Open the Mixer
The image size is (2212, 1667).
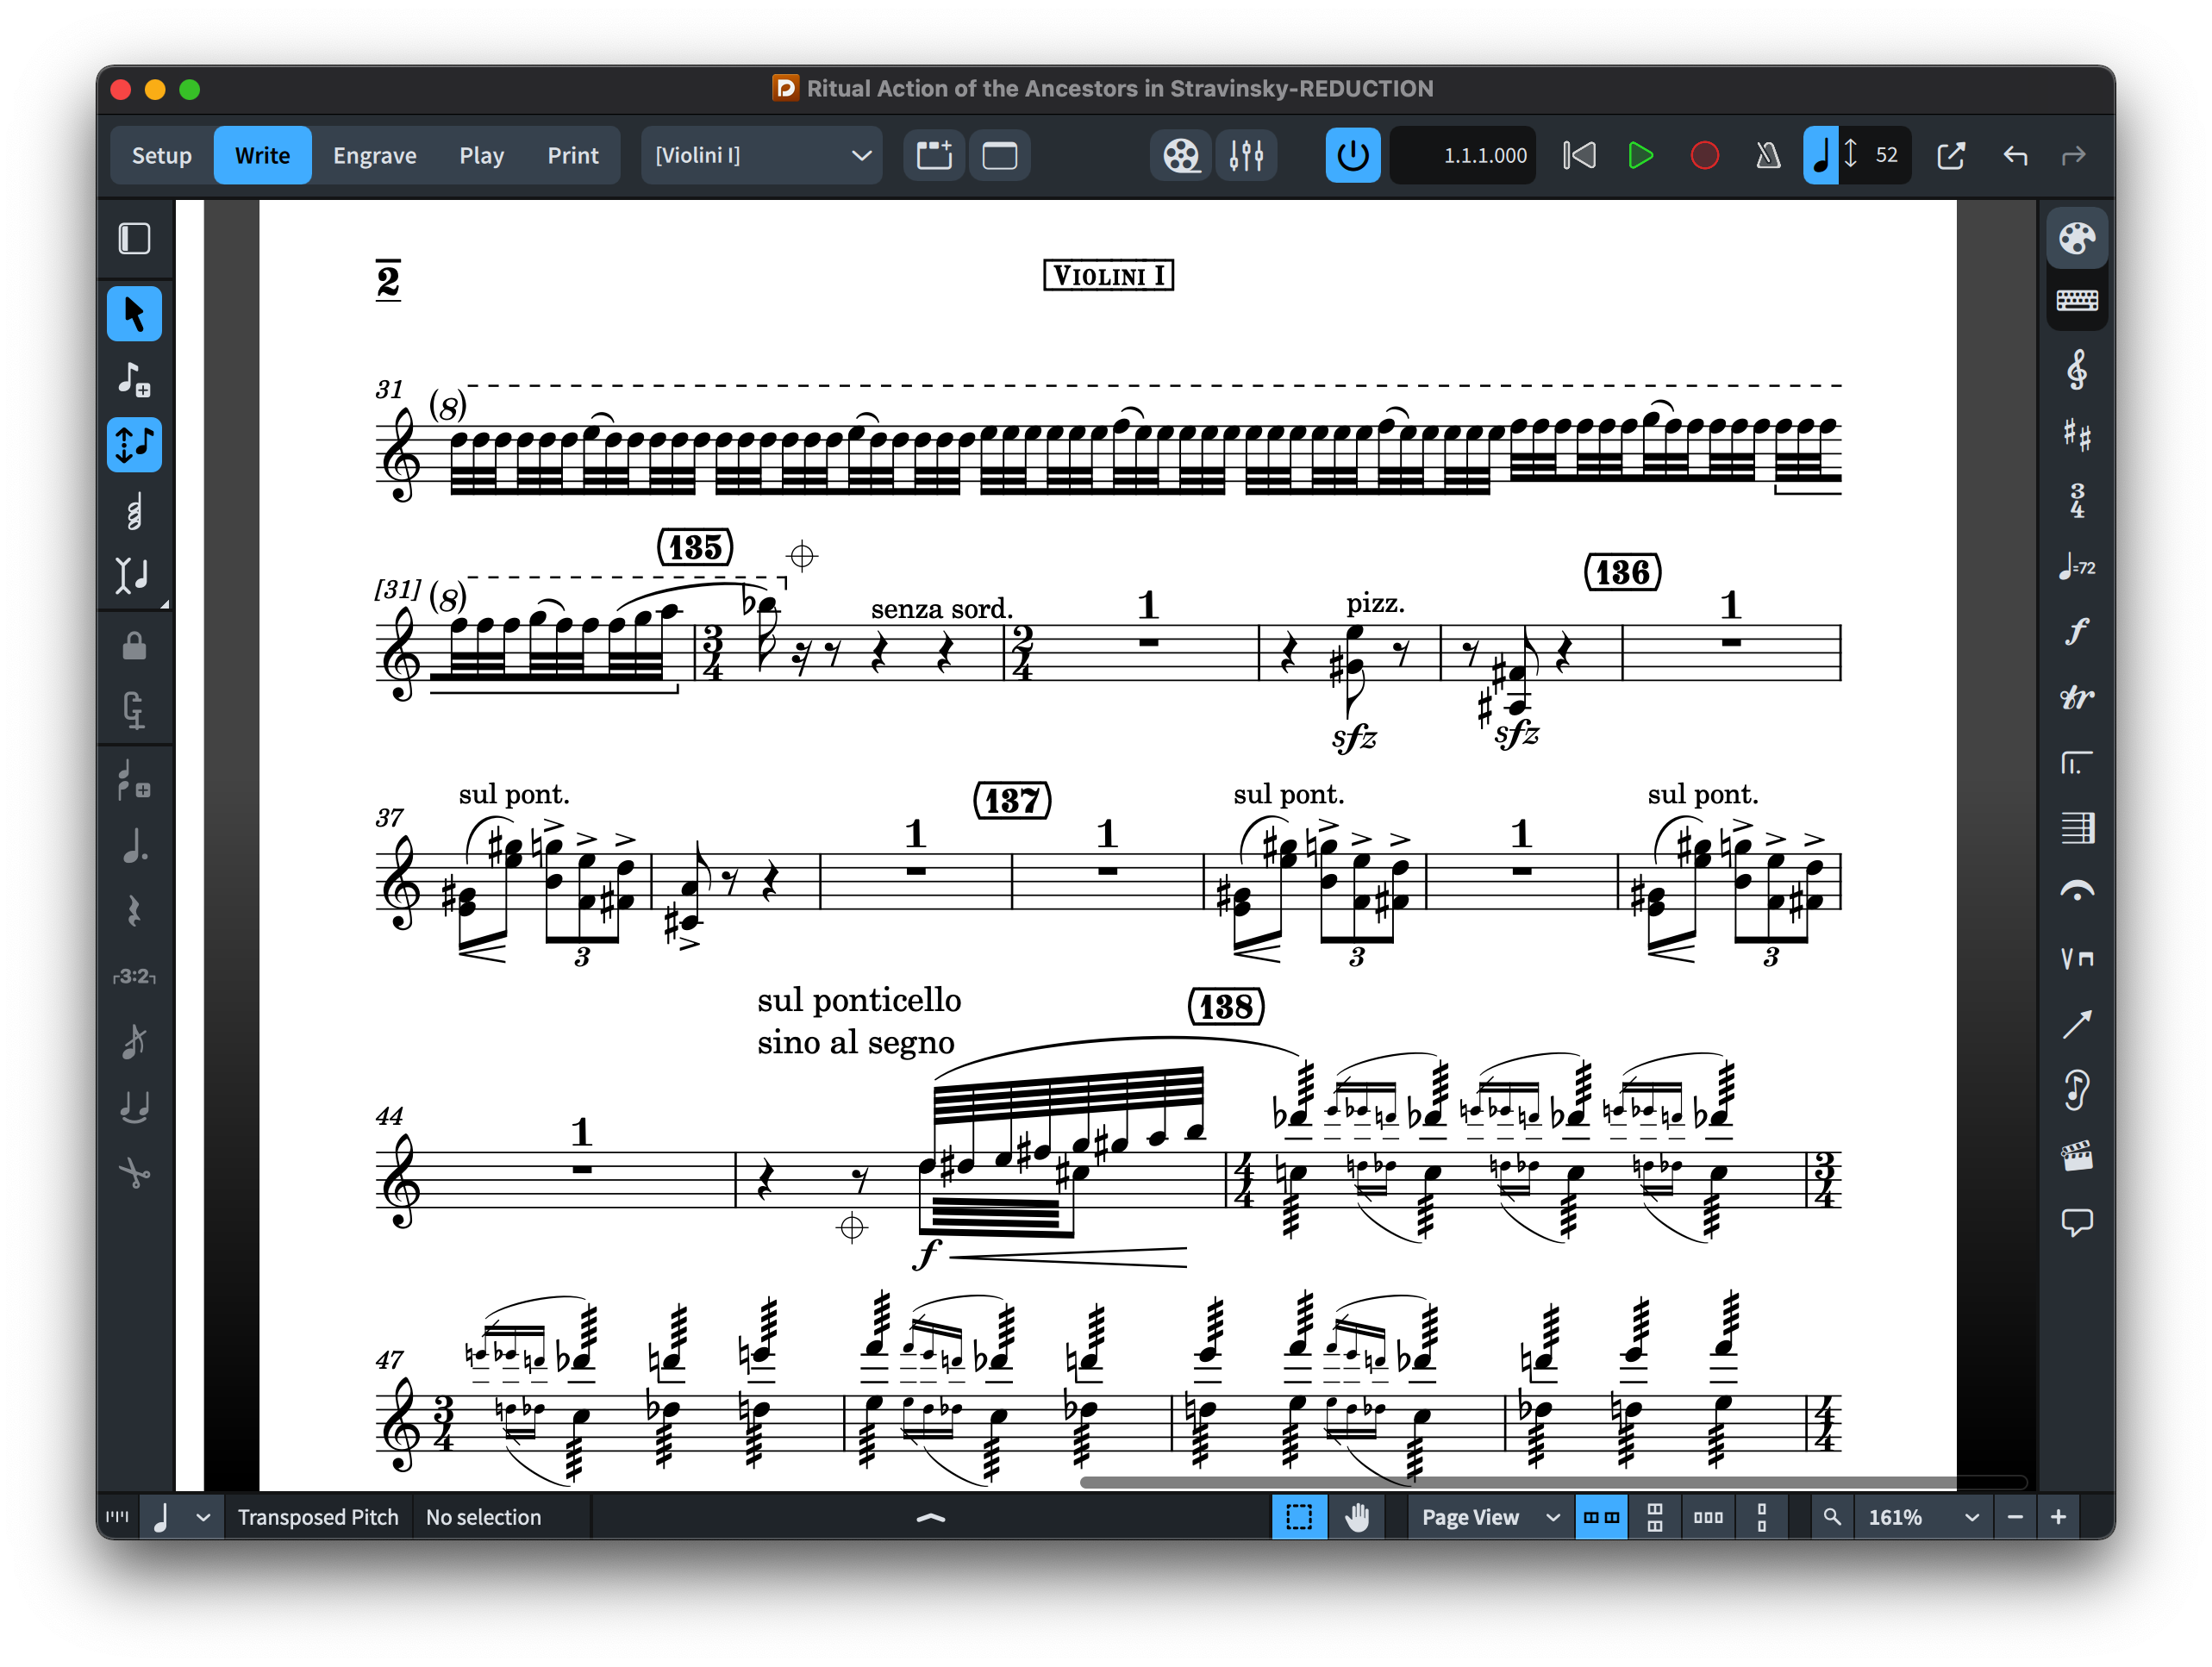1246,155
